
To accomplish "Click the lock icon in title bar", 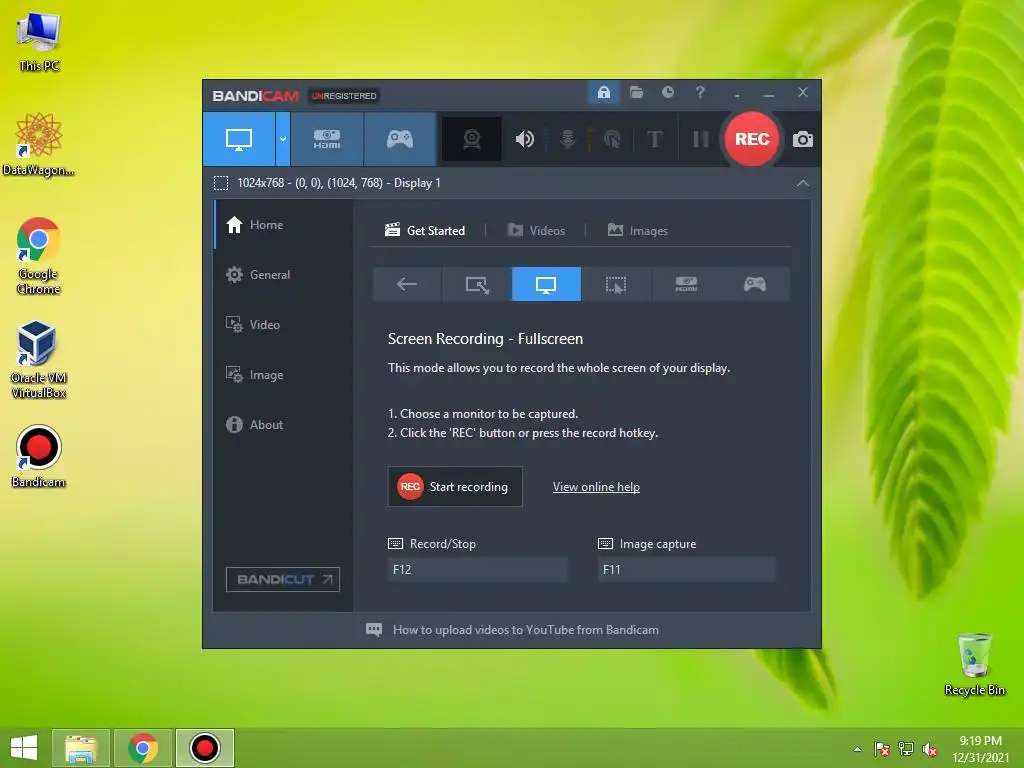I will coord(603,93).
